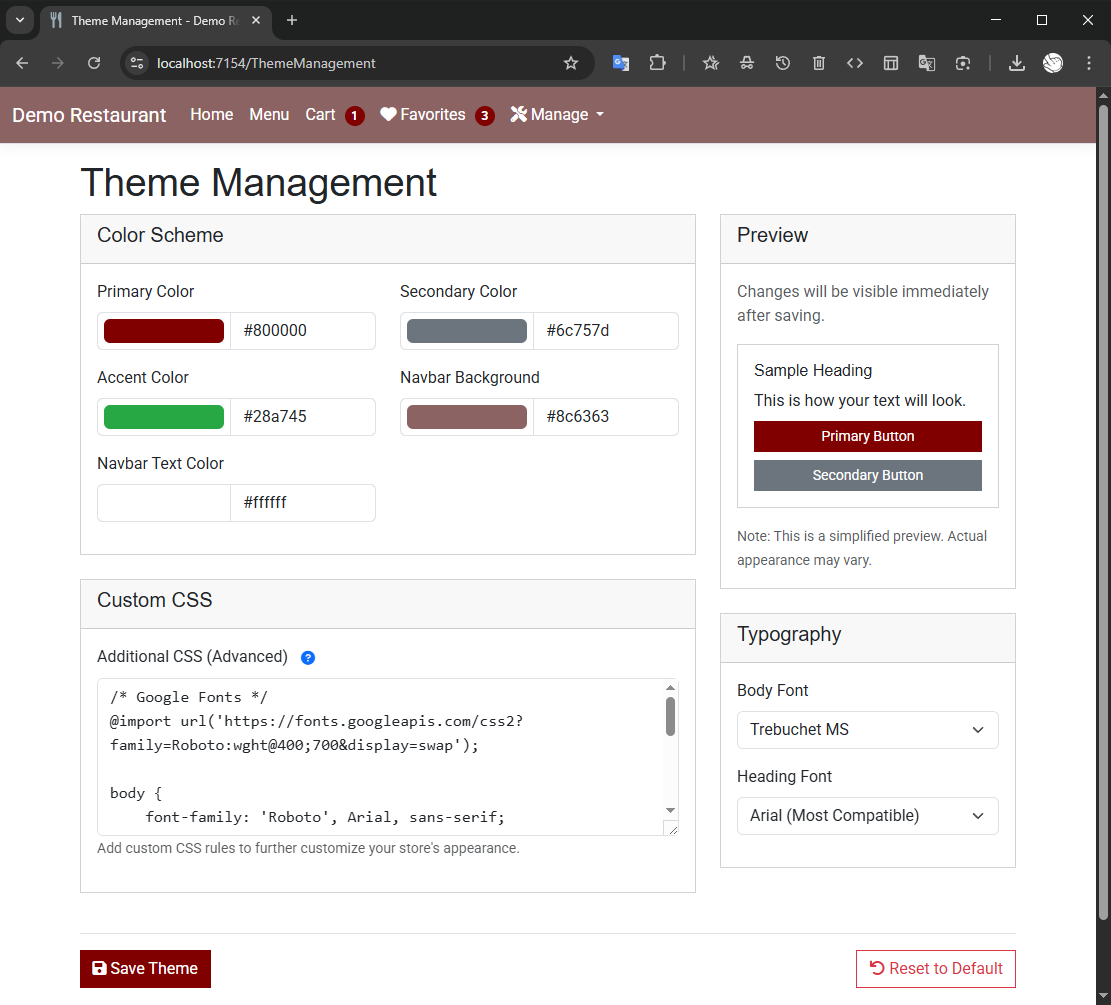Image resolution: width=1111 pixels, height=1005 pixels.
Task: Click the Primary Button in preview
Action: click(x=867, y=437)
